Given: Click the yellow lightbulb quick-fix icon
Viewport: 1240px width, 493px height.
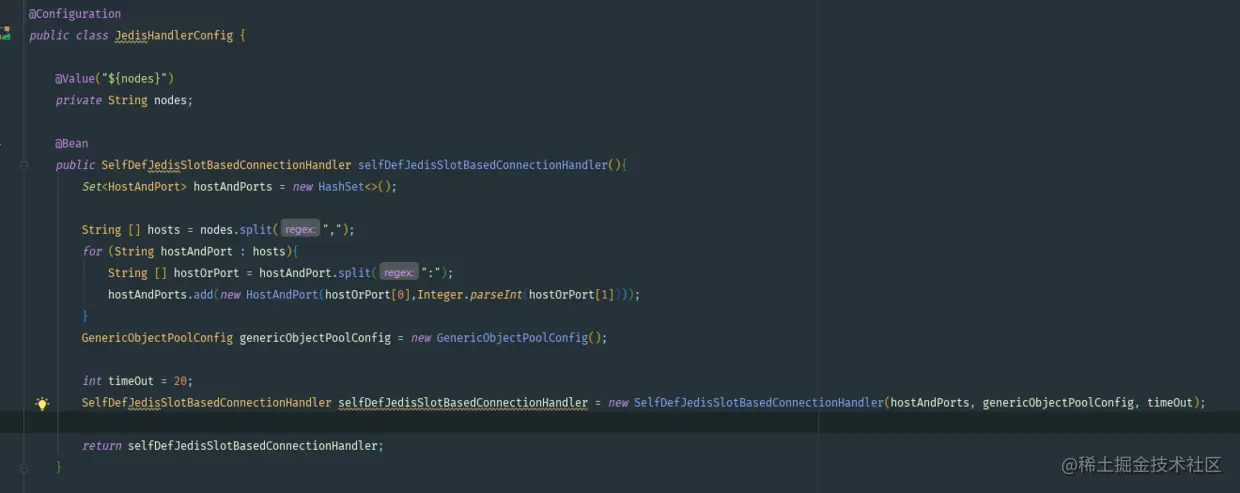Looking at the screenshot, I should click(x=42, y=404).
